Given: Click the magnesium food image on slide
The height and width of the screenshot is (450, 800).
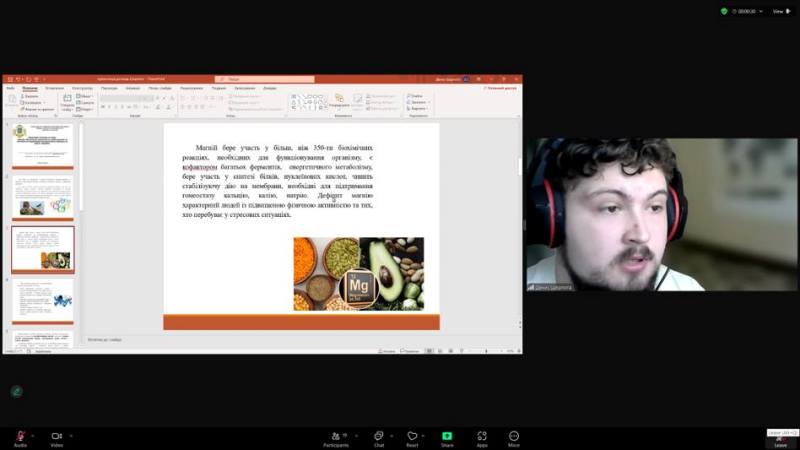Looking at the screenshot, I should [x=359, y=274].
